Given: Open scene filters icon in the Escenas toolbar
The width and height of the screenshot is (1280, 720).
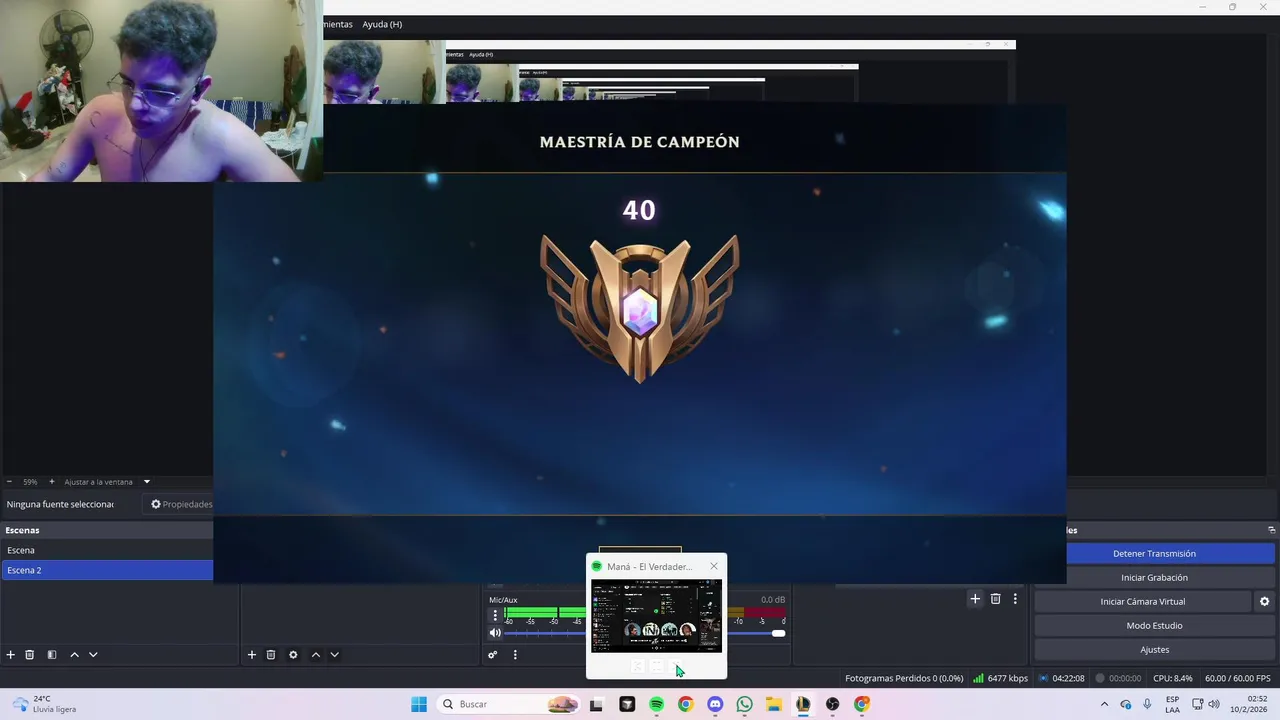Looking at the screenshot, I should pyautogui.click(x=52, y=655).
